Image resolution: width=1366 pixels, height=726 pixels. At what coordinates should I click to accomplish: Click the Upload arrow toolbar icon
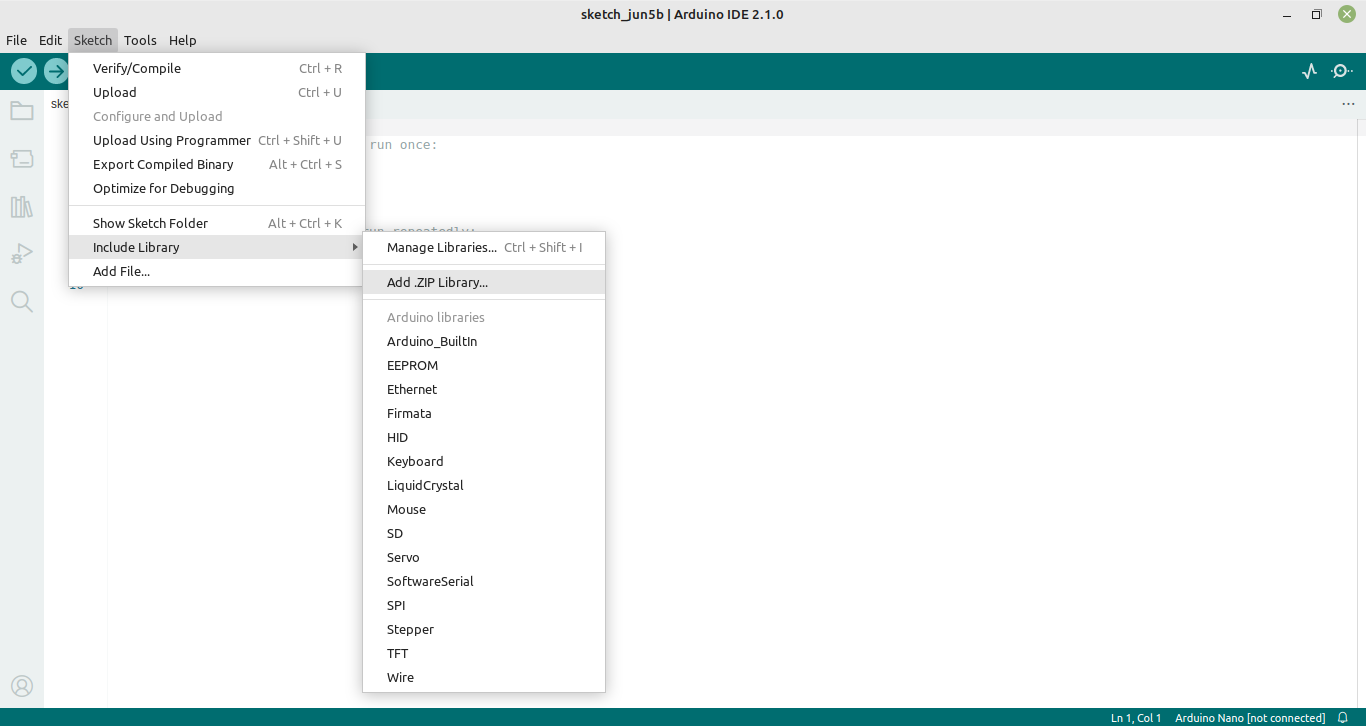(x=56, y=71)
